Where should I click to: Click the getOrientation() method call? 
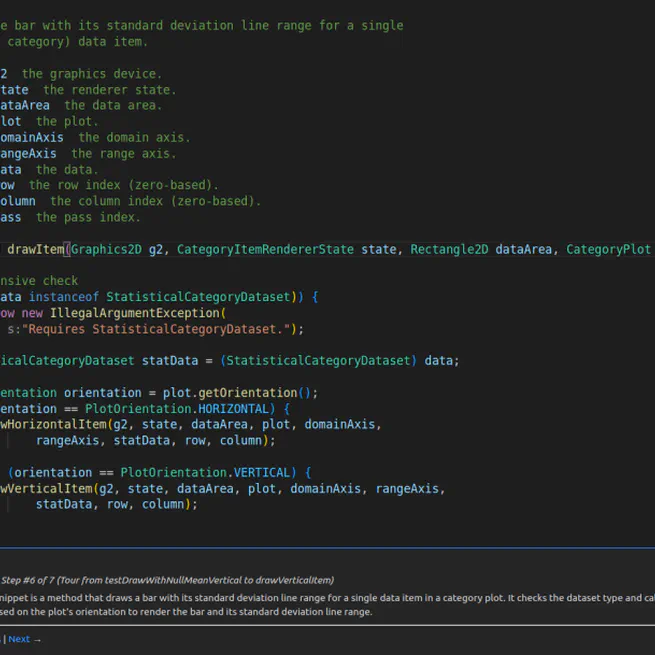(x=254, y=393)
